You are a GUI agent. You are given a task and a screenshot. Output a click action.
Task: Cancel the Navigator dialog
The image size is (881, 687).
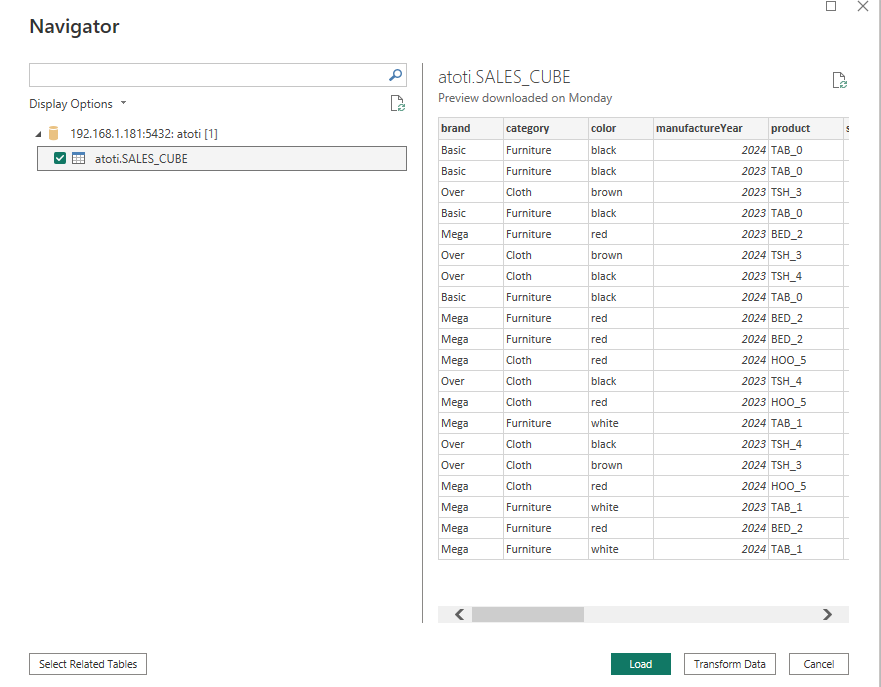819,664
